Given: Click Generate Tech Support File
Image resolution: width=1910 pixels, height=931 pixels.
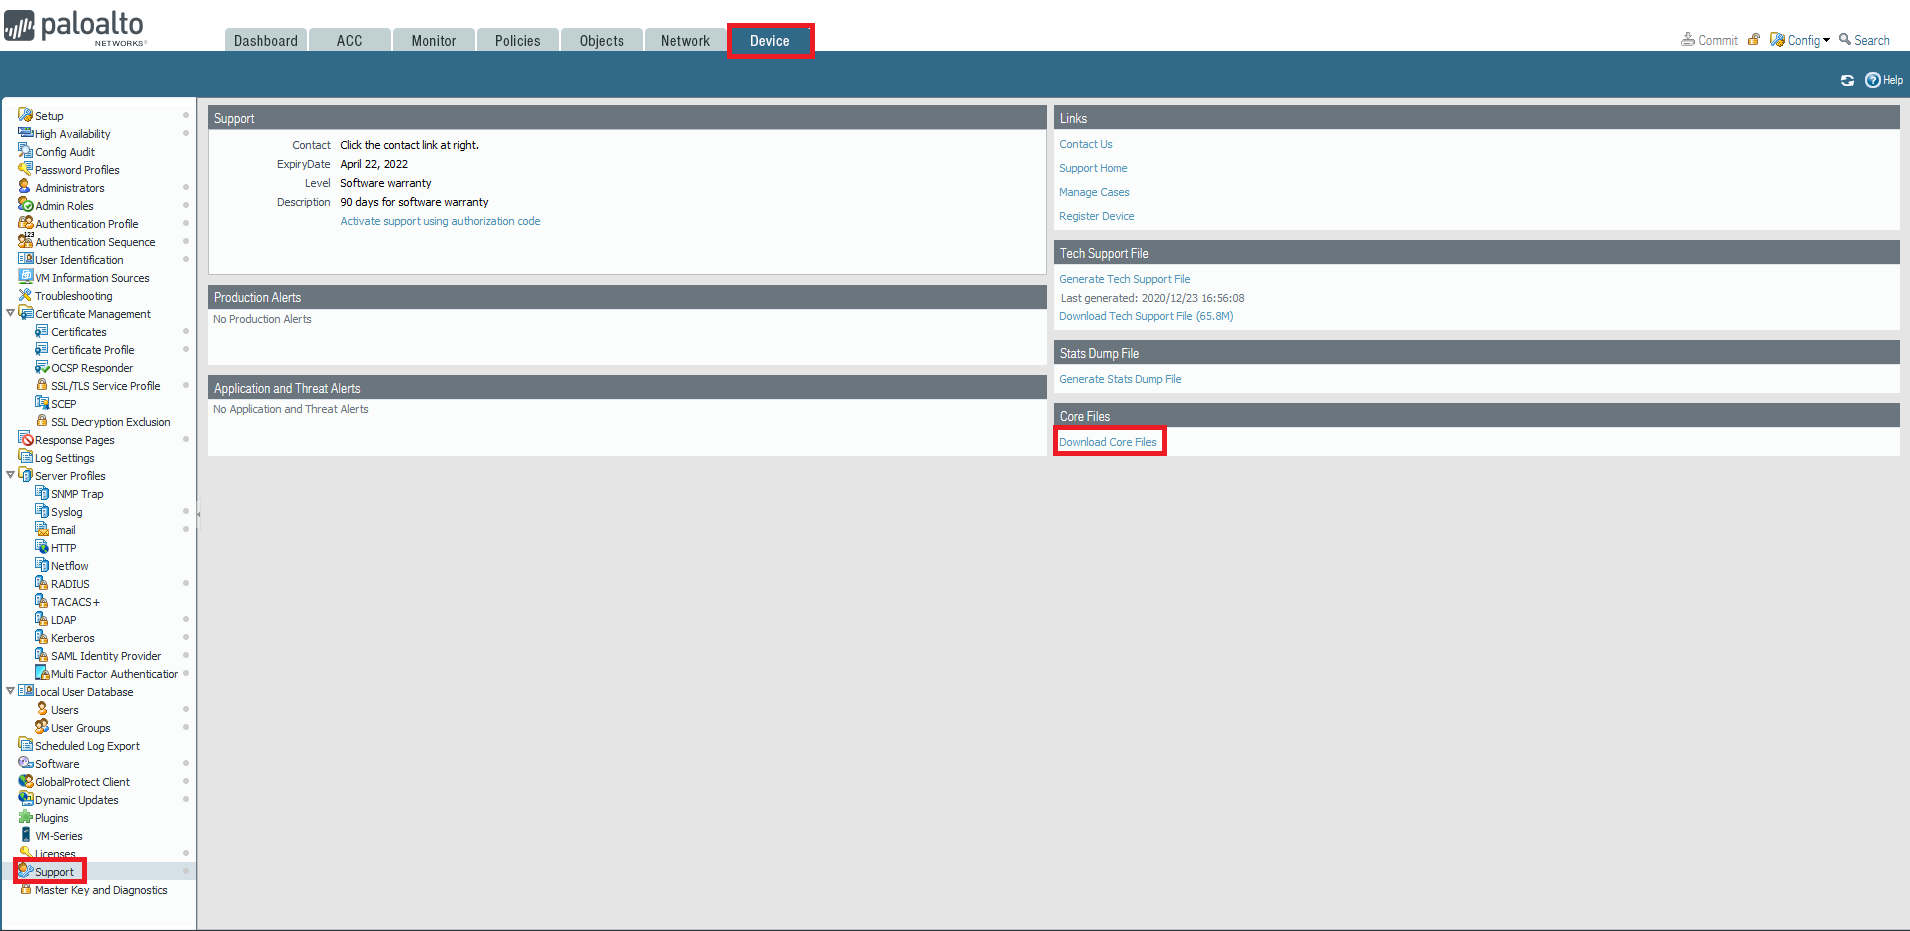Looking at the screenshot, I should [x=1125, y=279].
